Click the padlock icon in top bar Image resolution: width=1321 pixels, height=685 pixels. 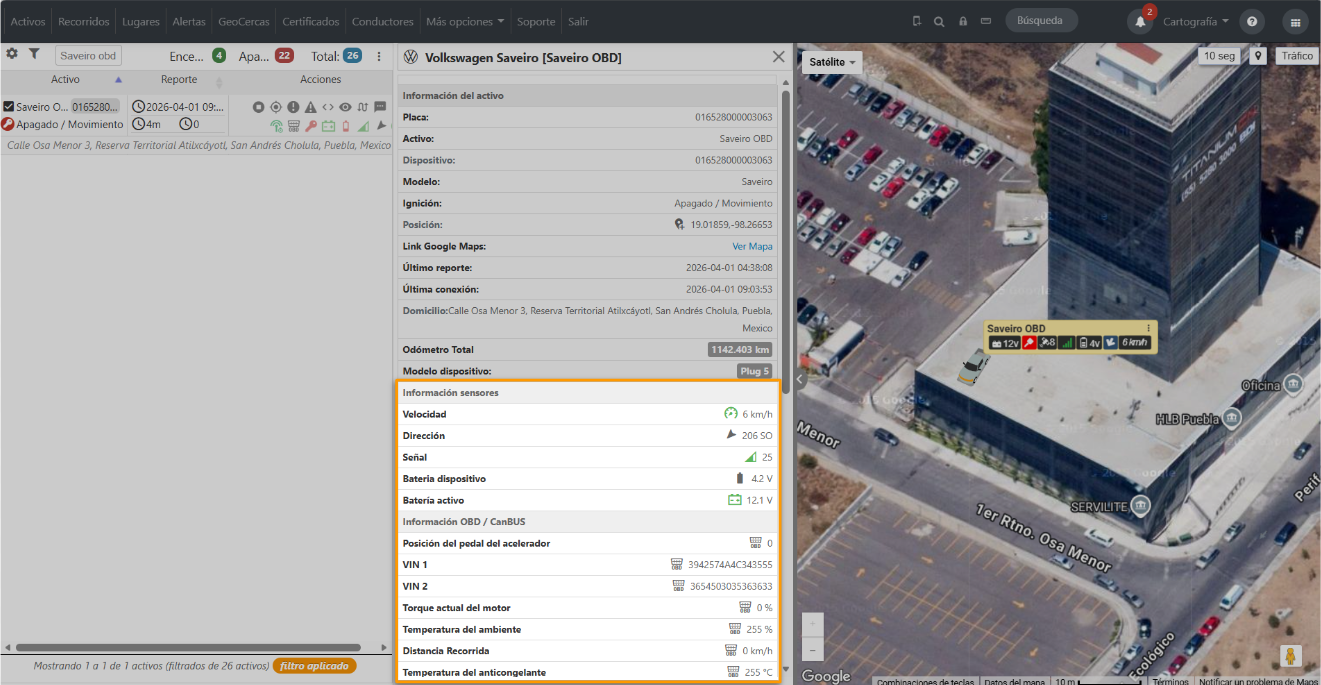(963, 21)
